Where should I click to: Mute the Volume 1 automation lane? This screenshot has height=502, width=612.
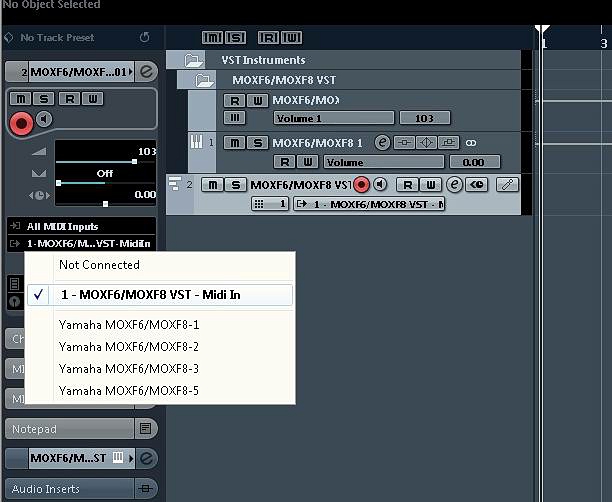[234, 117]
